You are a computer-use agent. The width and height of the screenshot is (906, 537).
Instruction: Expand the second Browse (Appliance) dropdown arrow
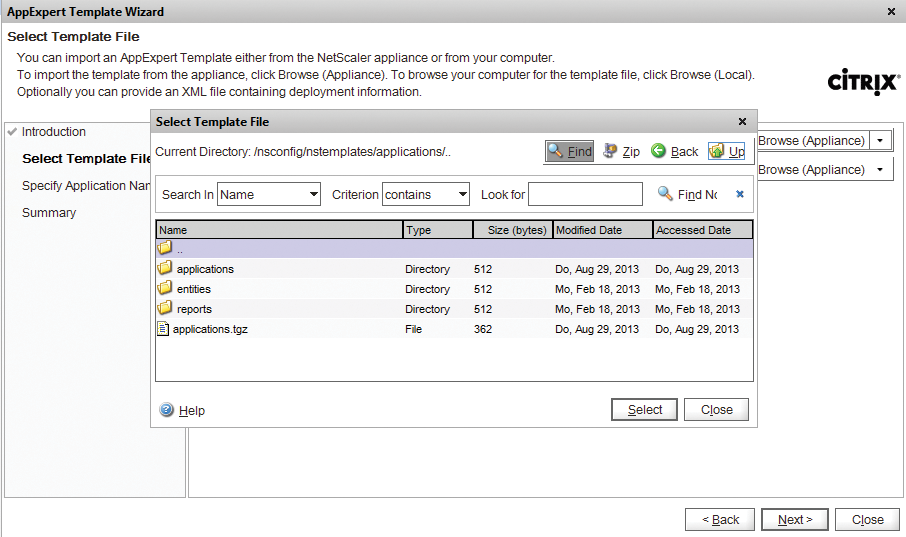click(x=880, y=169)
